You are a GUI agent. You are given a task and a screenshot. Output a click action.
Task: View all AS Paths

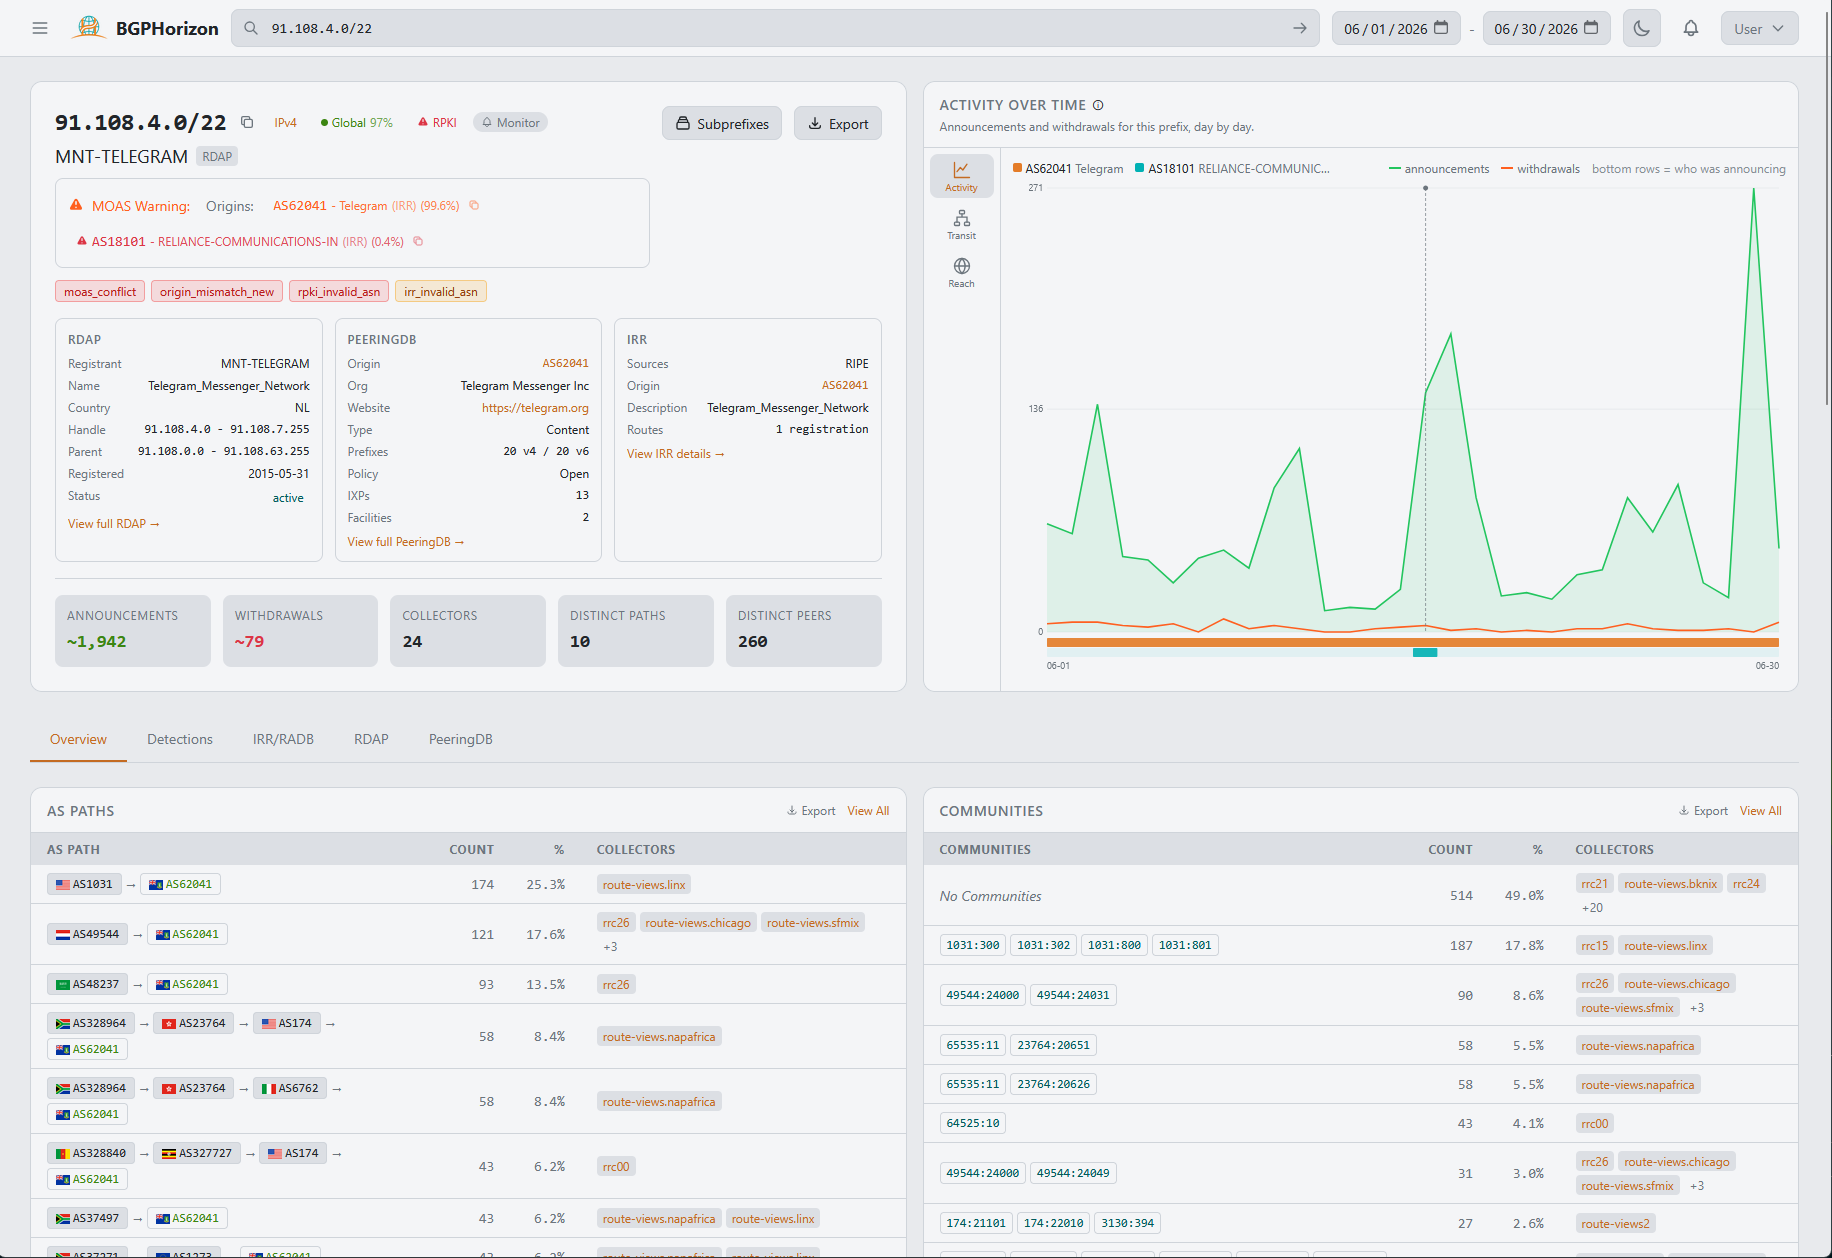click(868, 811)
